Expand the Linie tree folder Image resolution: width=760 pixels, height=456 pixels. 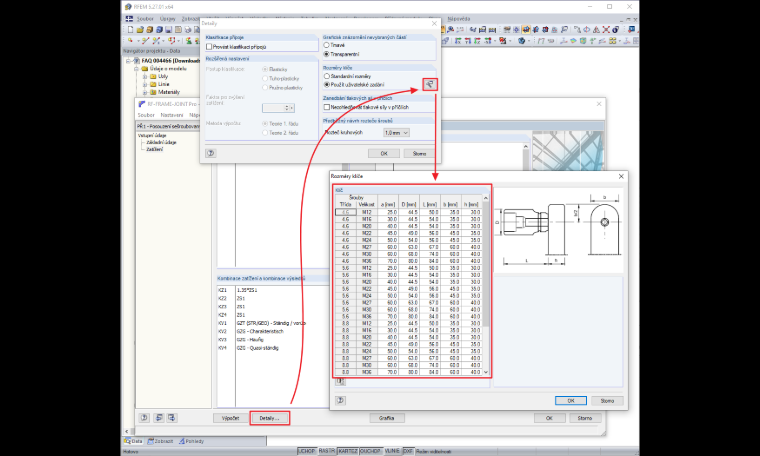[144, 84]
